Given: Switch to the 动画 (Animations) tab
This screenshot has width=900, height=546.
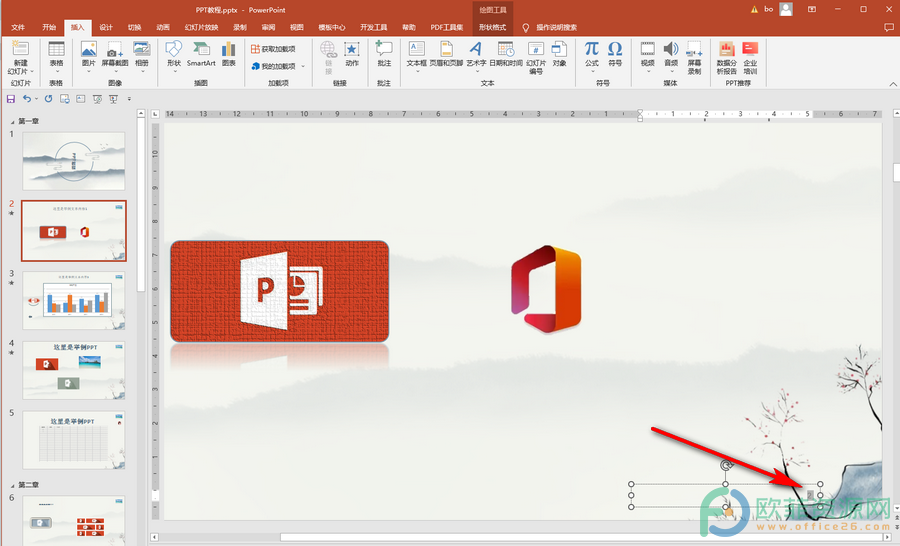Looking at the screenshot, I should 163,27.
